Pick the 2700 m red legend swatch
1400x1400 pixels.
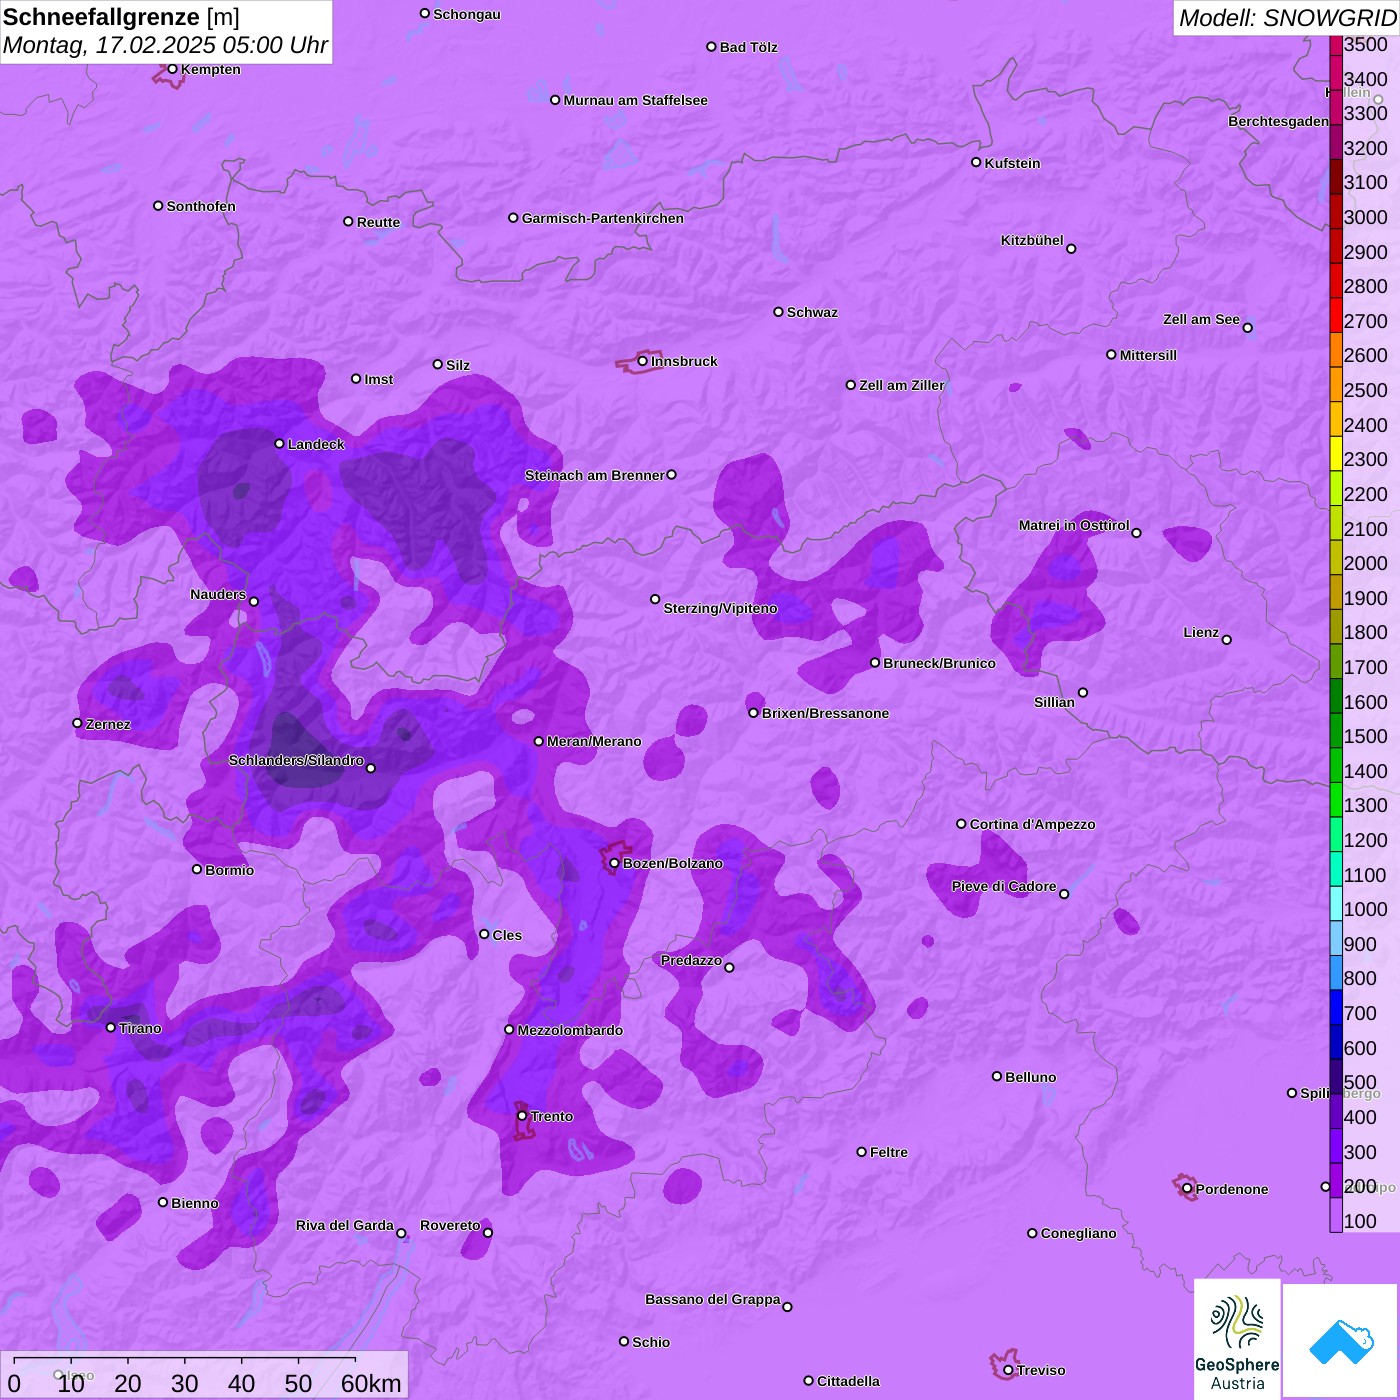point(1336,316)
